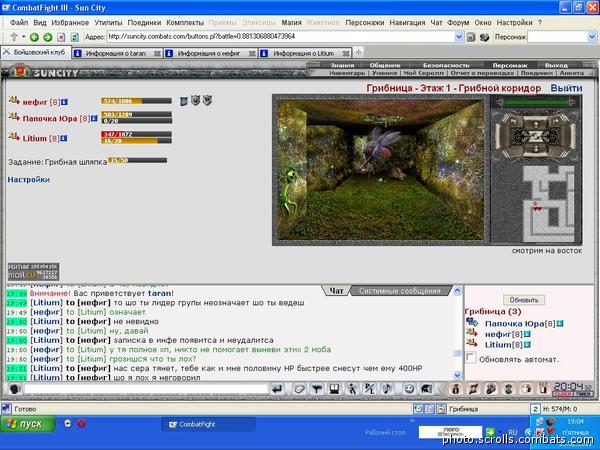Click the page go icon right of address bar
600x450 pixels.
point(471,37)
